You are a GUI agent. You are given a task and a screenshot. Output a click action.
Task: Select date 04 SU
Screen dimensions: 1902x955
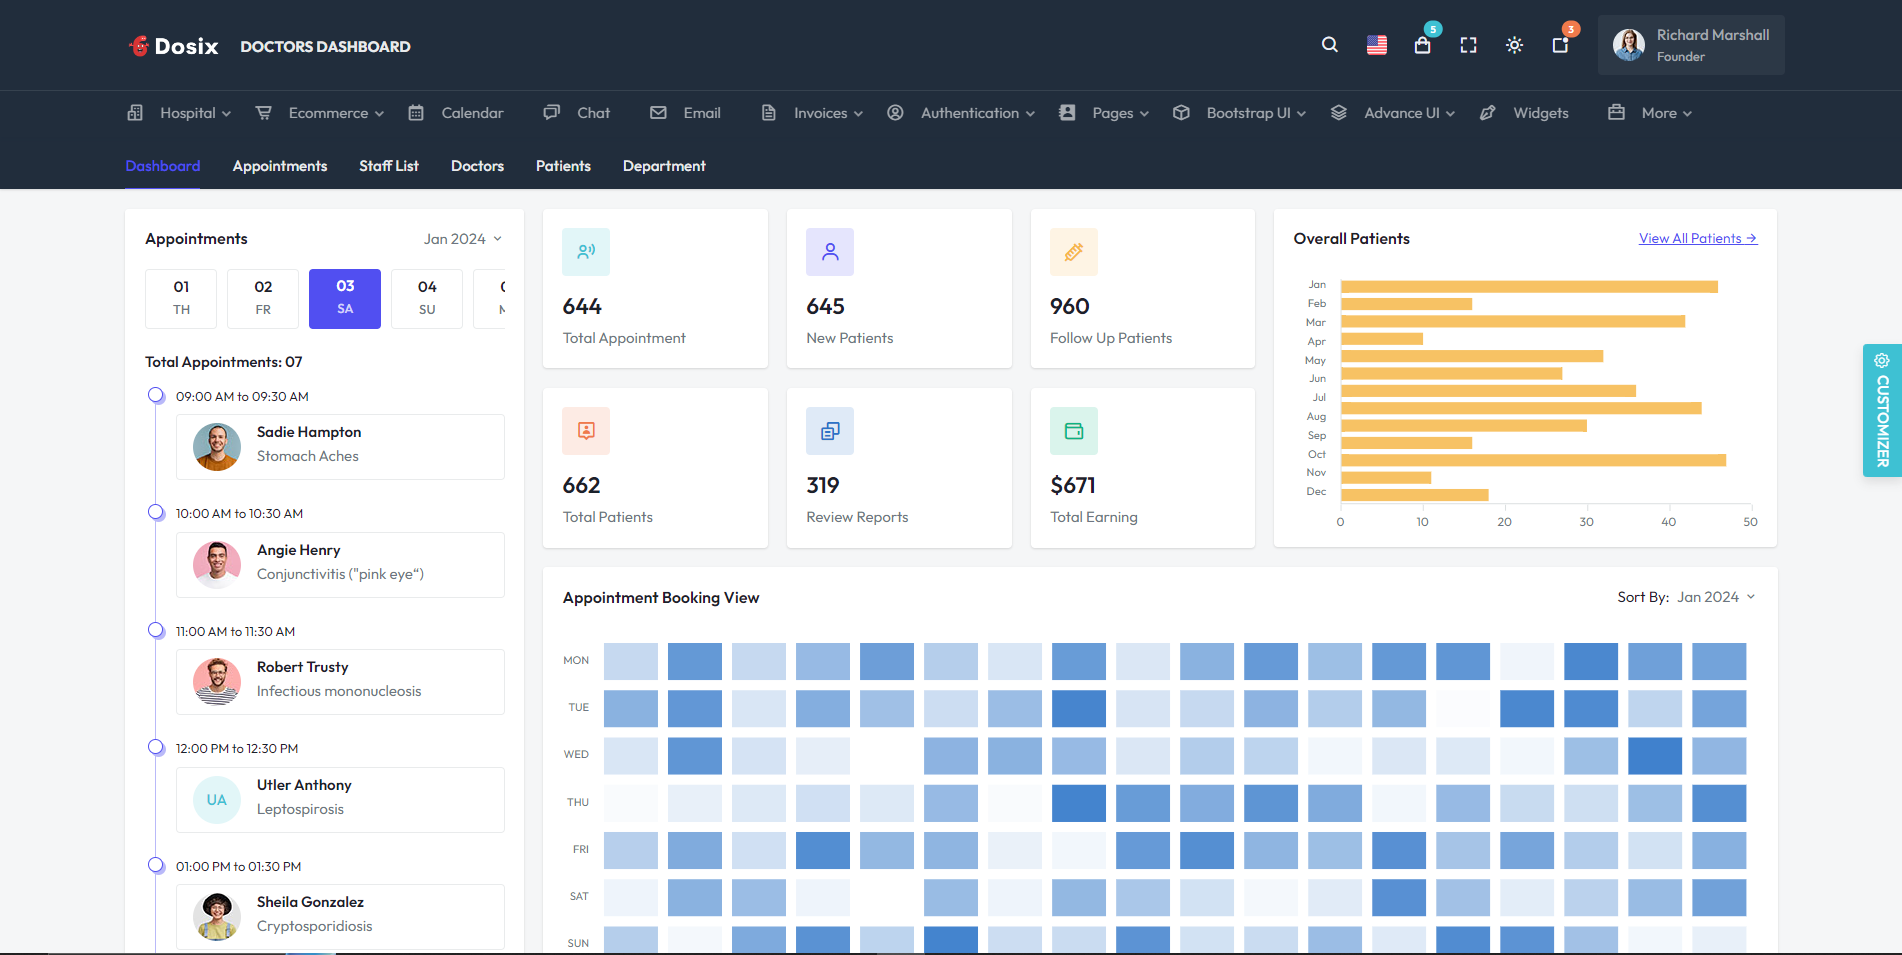pos(427,298)
